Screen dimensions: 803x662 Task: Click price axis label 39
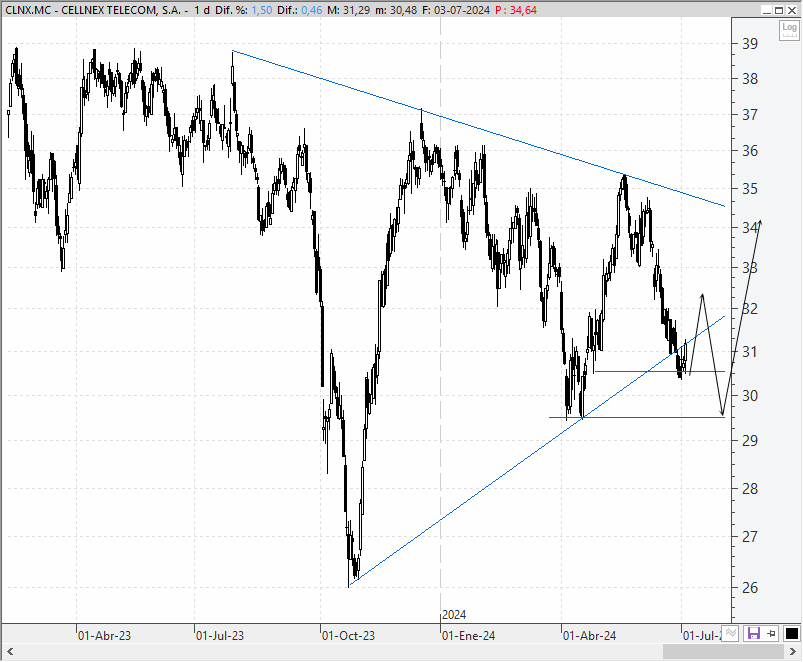click(750, 44)
